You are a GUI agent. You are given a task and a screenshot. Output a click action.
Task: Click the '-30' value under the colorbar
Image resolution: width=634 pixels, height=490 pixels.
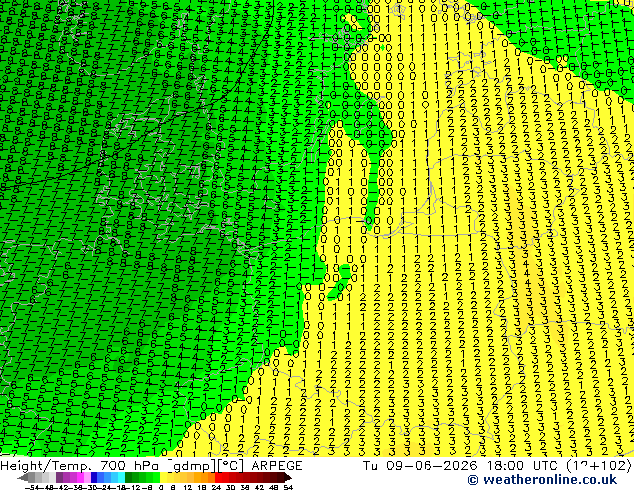(x=92, y=487)
